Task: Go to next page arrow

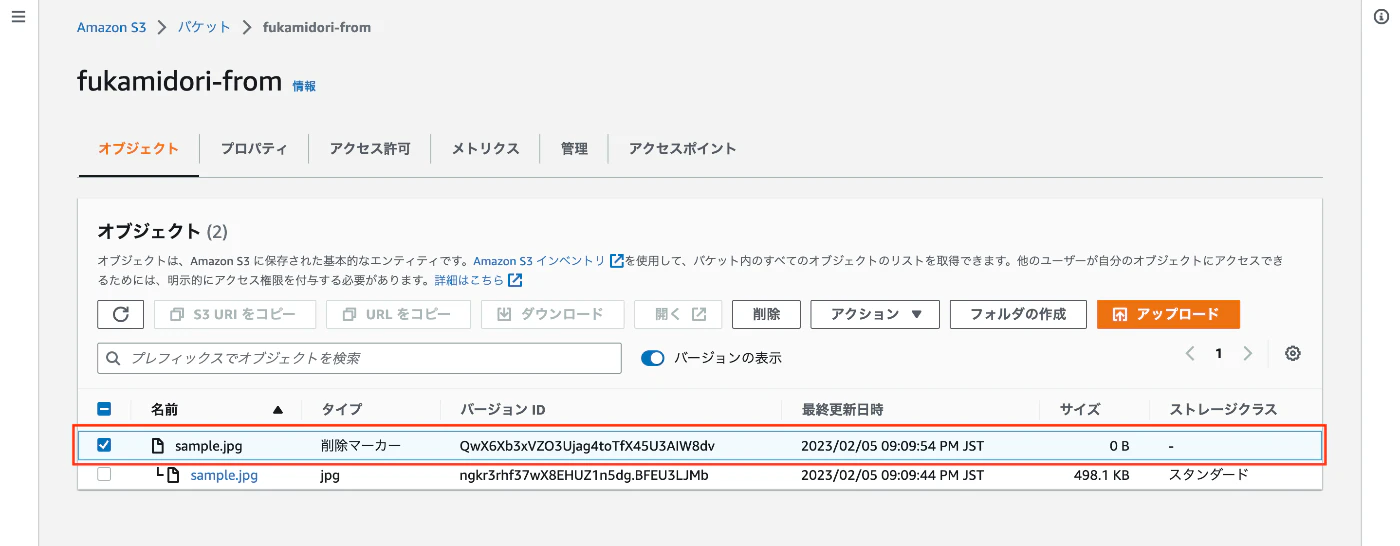Action: pyautogui.click(x=1248, y=354)
